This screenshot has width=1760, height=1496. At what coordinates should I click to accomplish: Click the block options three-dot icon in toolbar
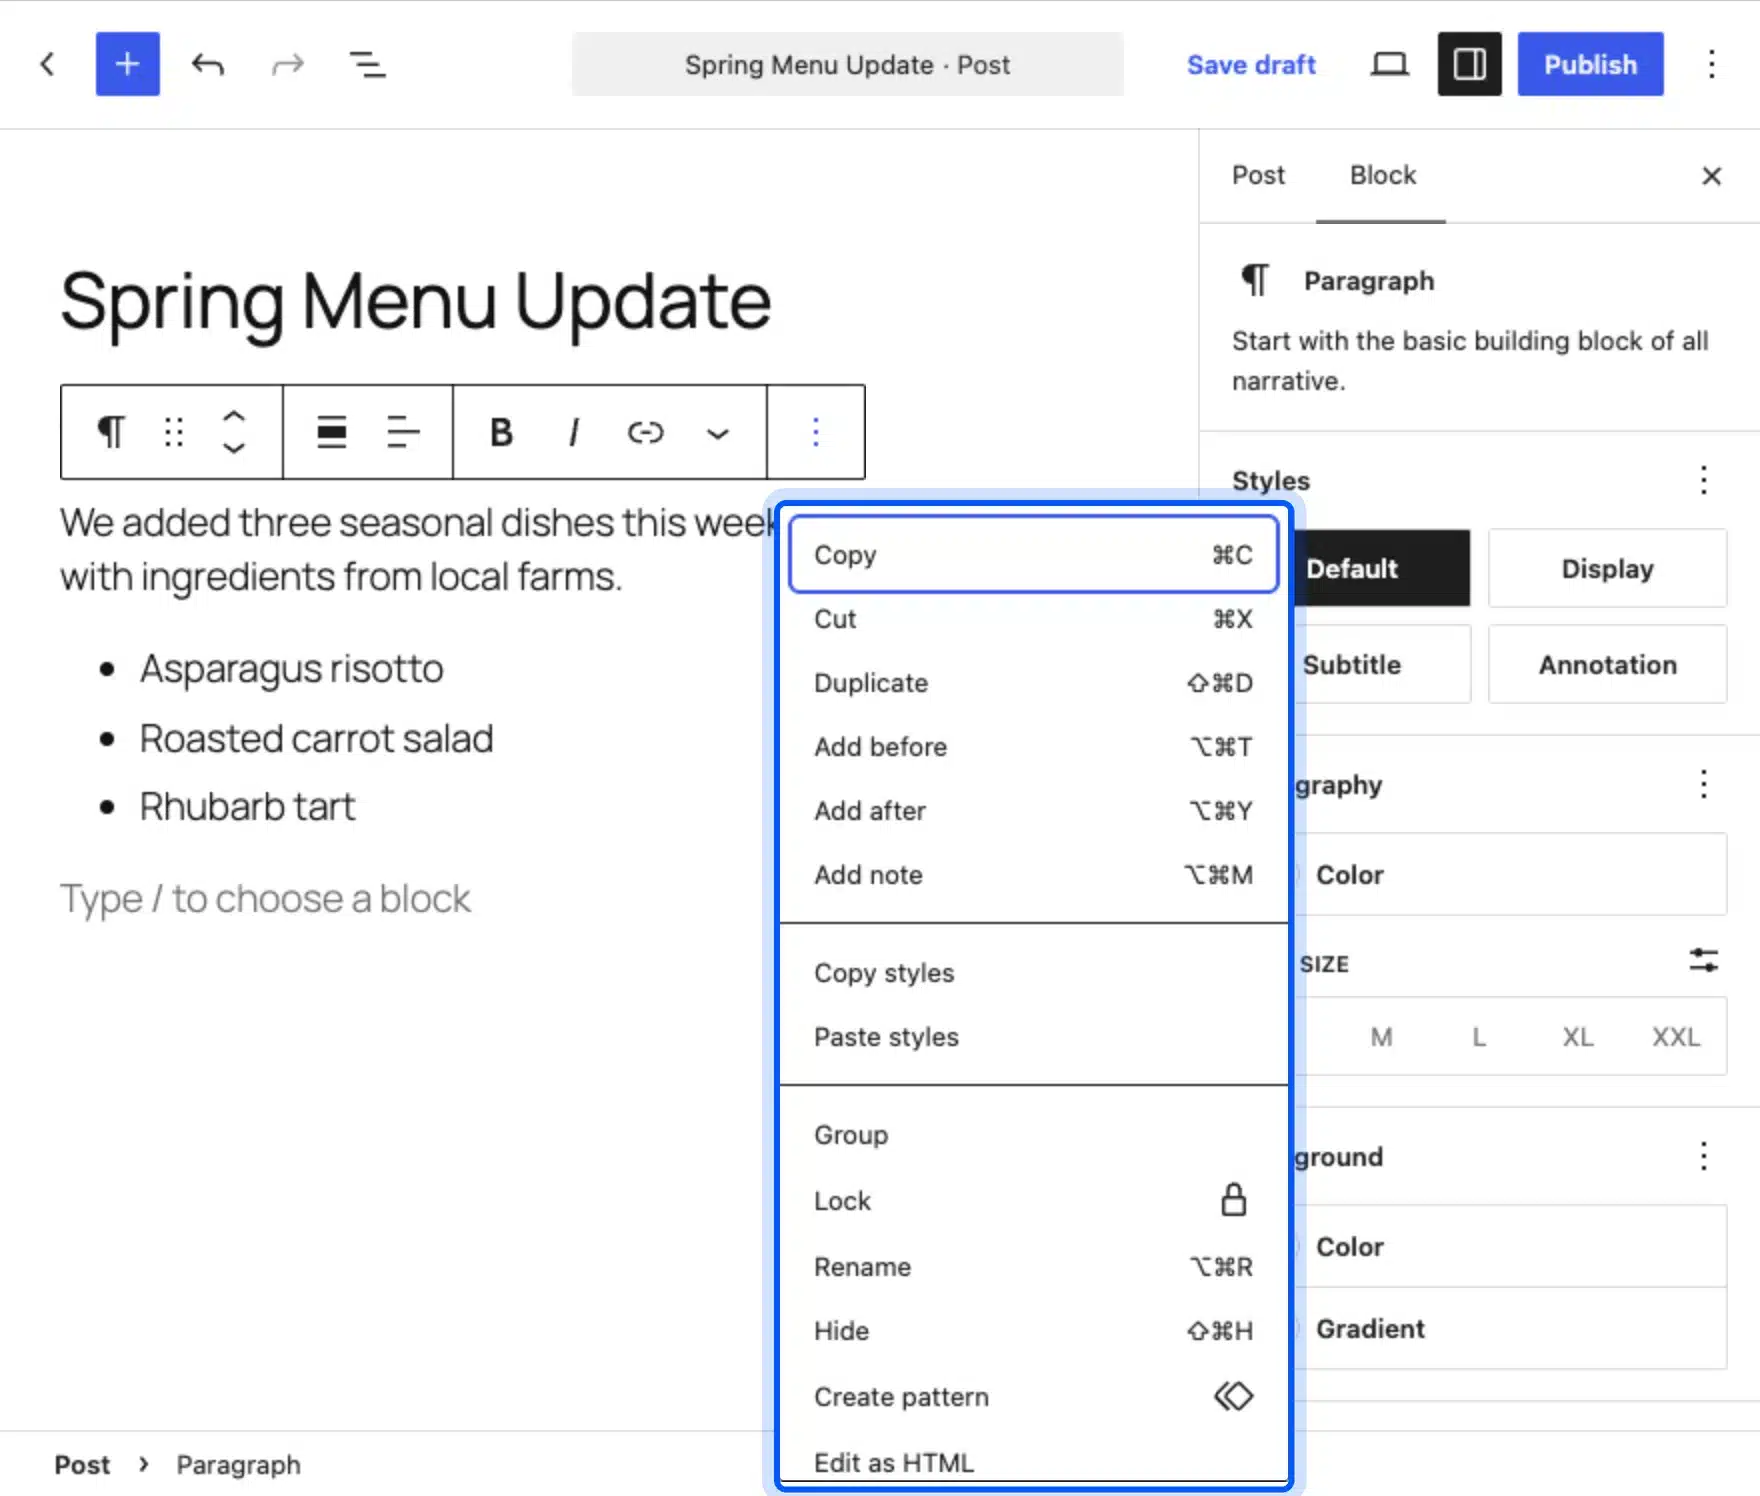[816, 432]
